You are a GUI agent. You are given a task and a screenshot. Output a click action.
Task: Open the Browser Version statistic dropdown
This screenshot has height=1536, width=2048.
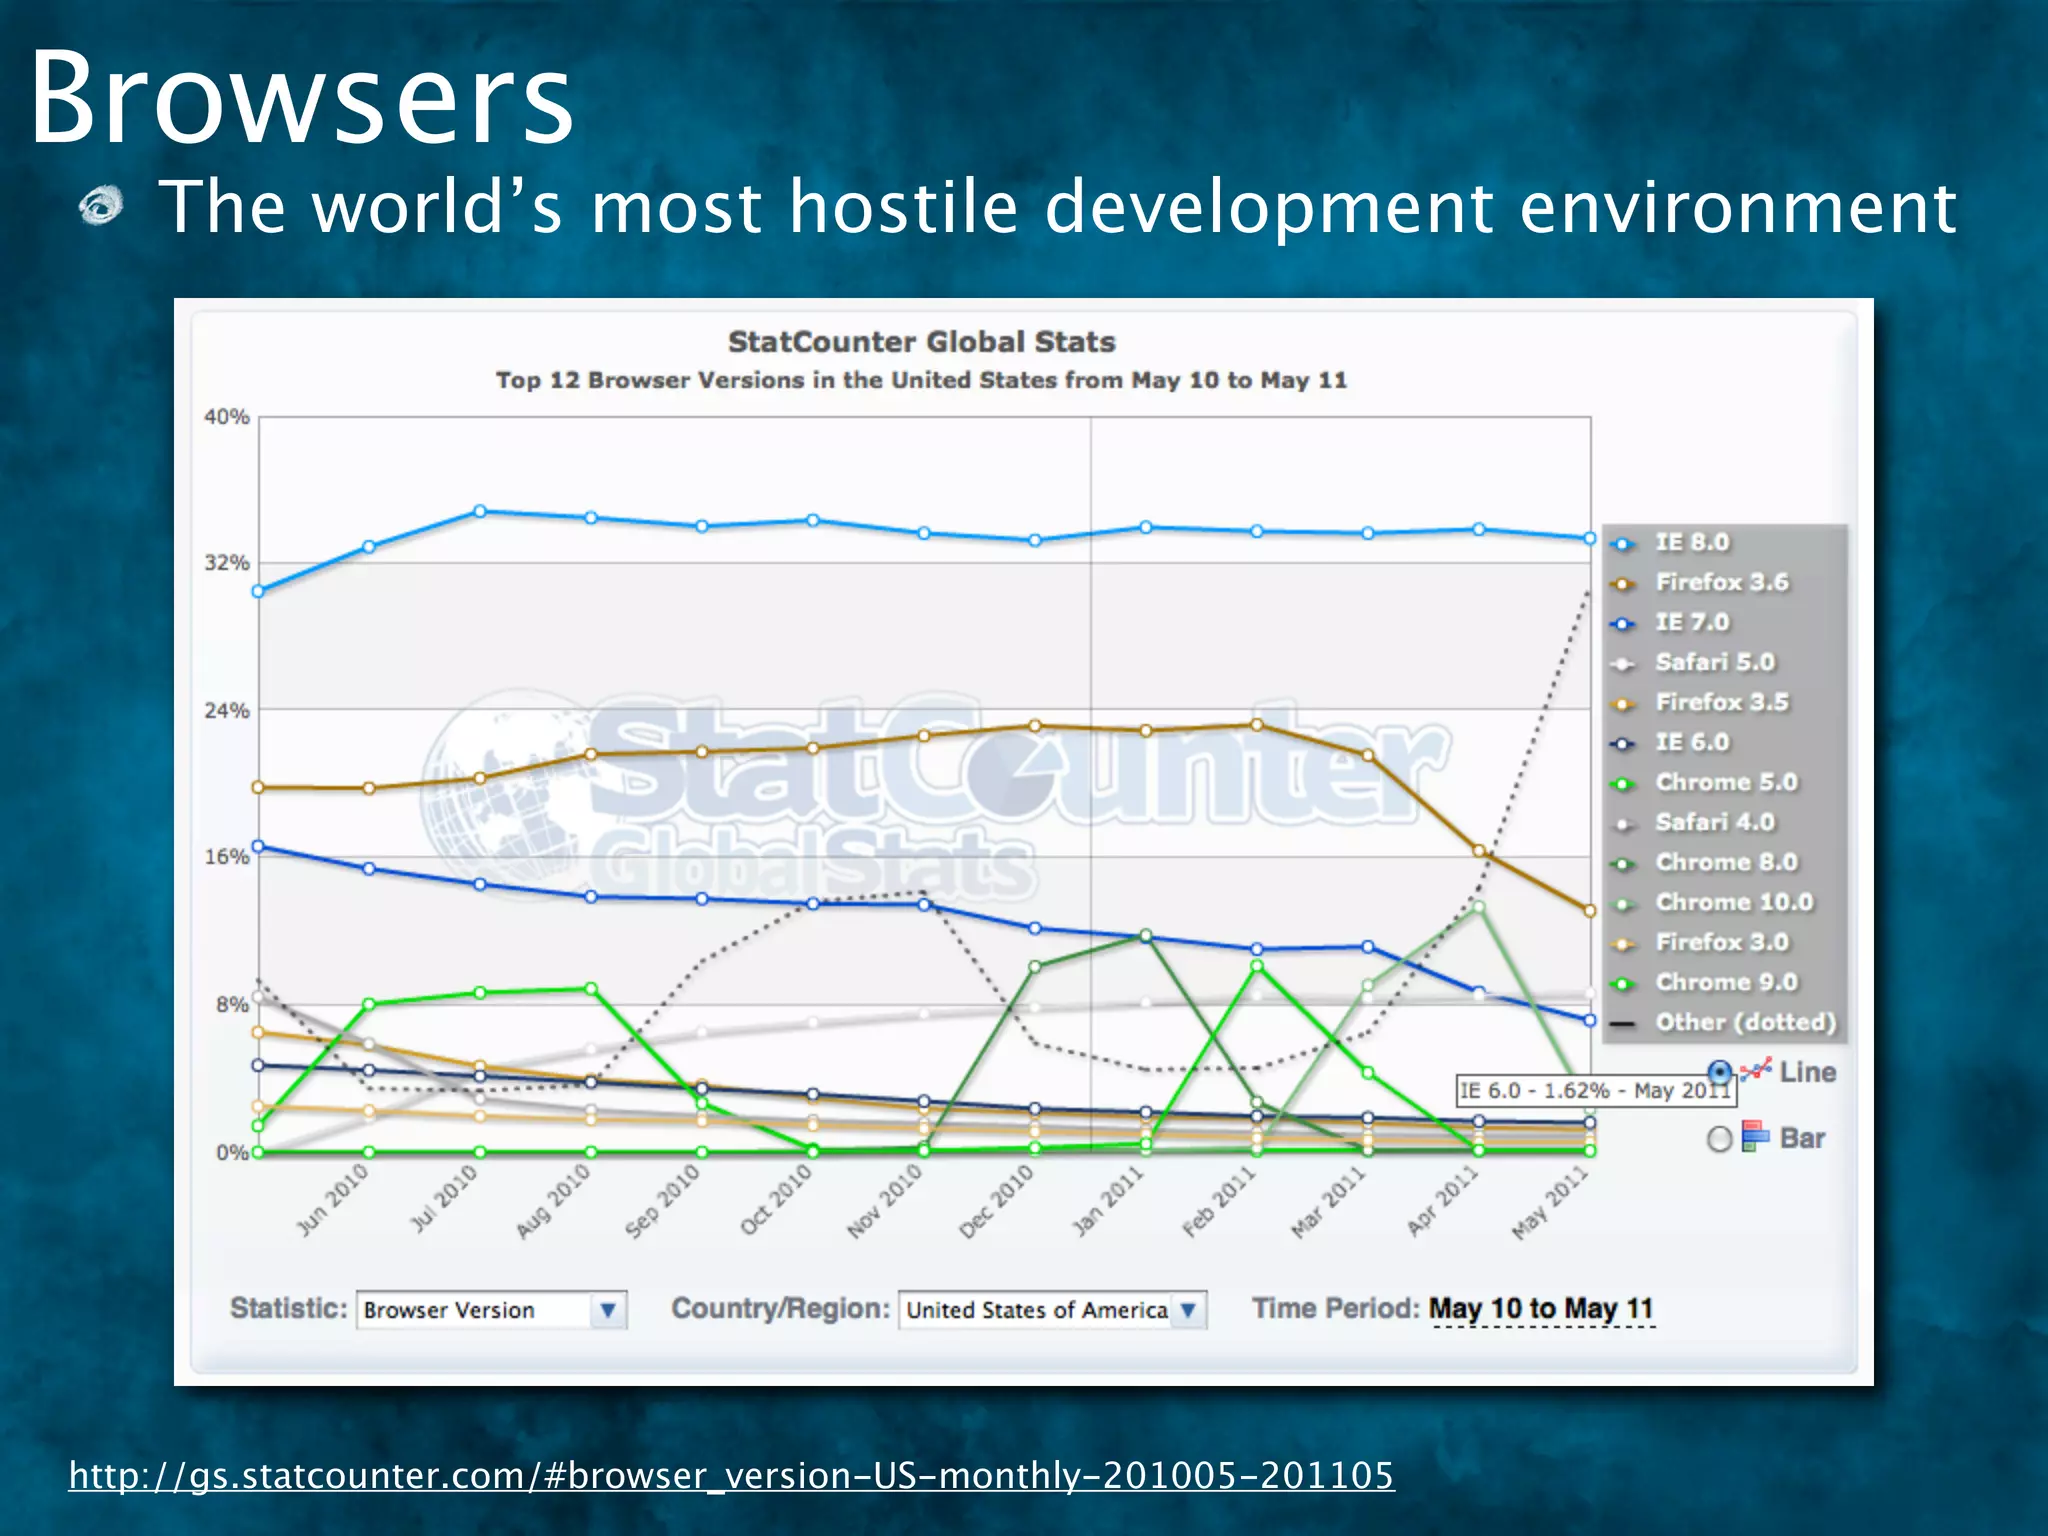(x=491, y=1310)
